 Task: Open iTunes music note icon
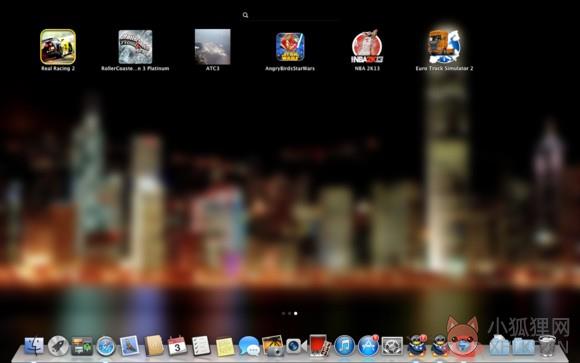tap(344, 346)
